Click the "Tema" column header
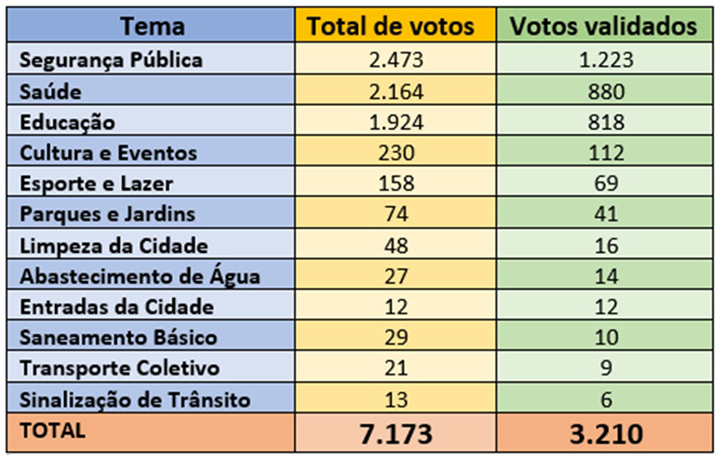The image size is (720, 455). (x=152, y=27)
